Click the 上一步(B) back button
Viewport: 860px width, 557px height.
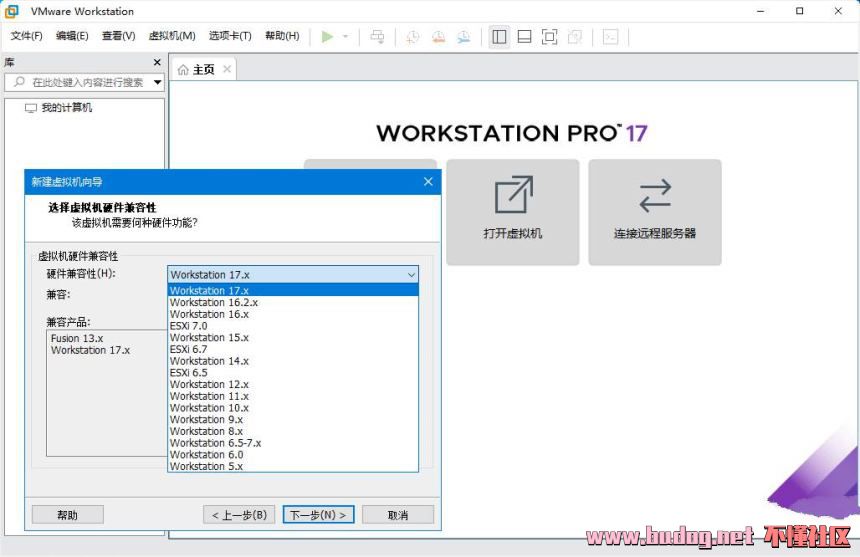(x=239, y=515)
